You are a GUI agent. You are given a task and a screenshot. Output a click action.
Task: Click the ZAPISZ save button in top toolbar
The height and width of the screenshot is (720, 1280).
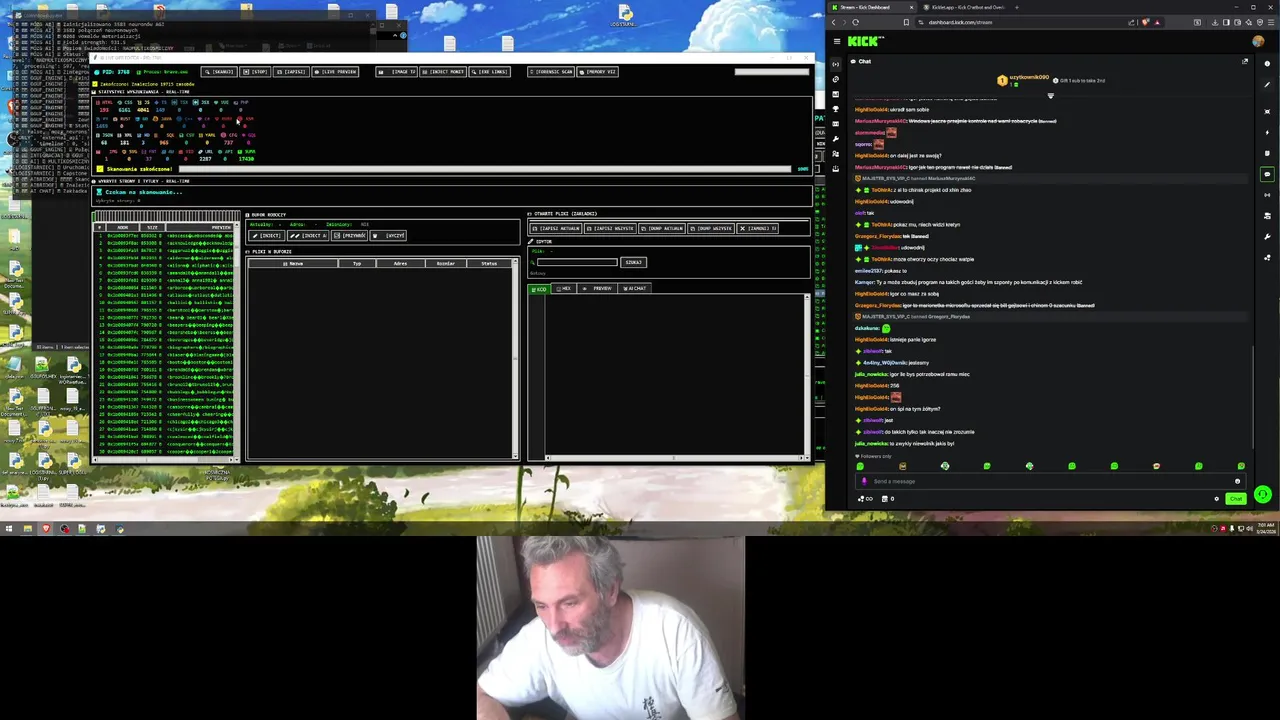pos(292,72)
